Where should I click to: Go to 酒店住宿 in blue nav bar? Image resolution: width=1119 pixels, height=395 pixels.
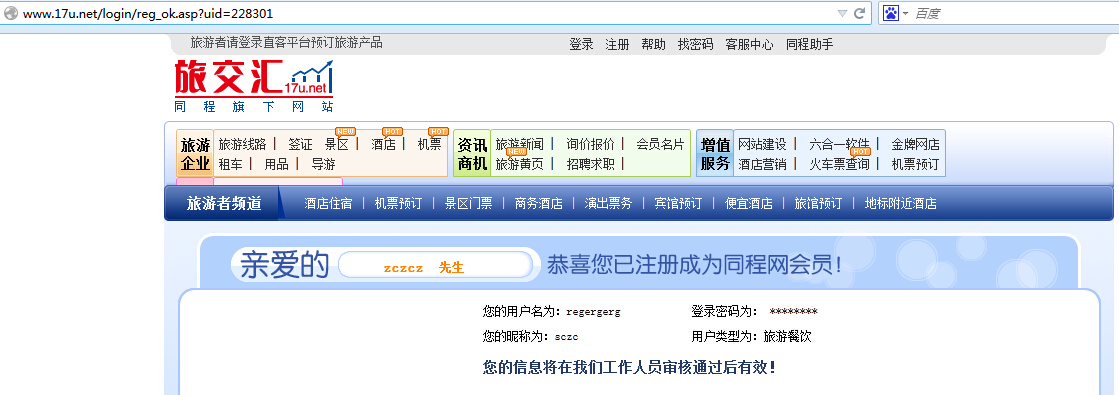(328, 204)
